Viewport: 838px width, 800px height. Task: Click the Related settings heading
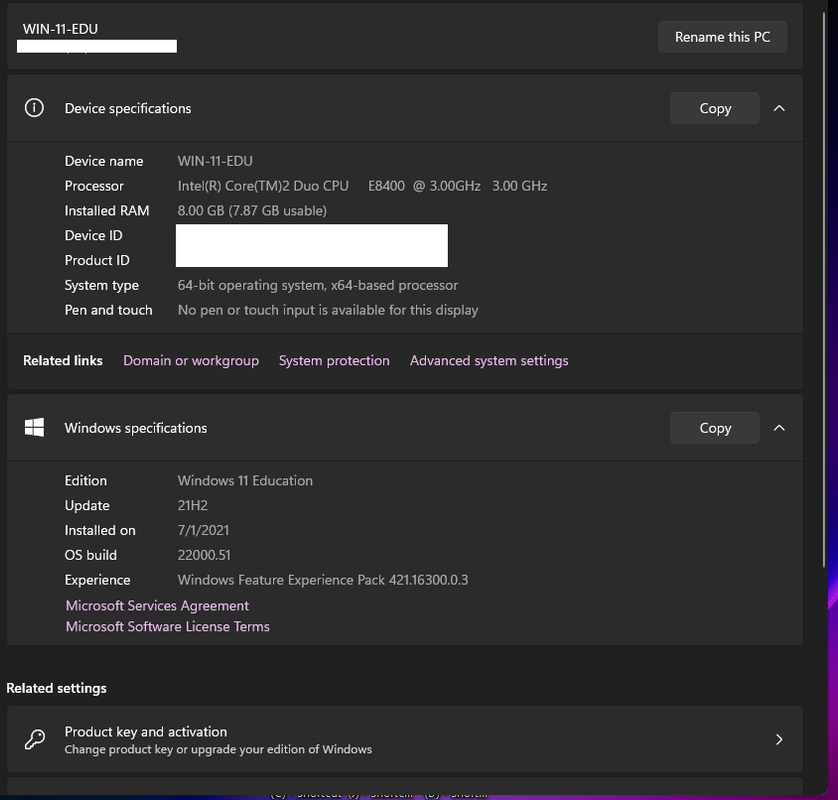(x=56, y=688)
